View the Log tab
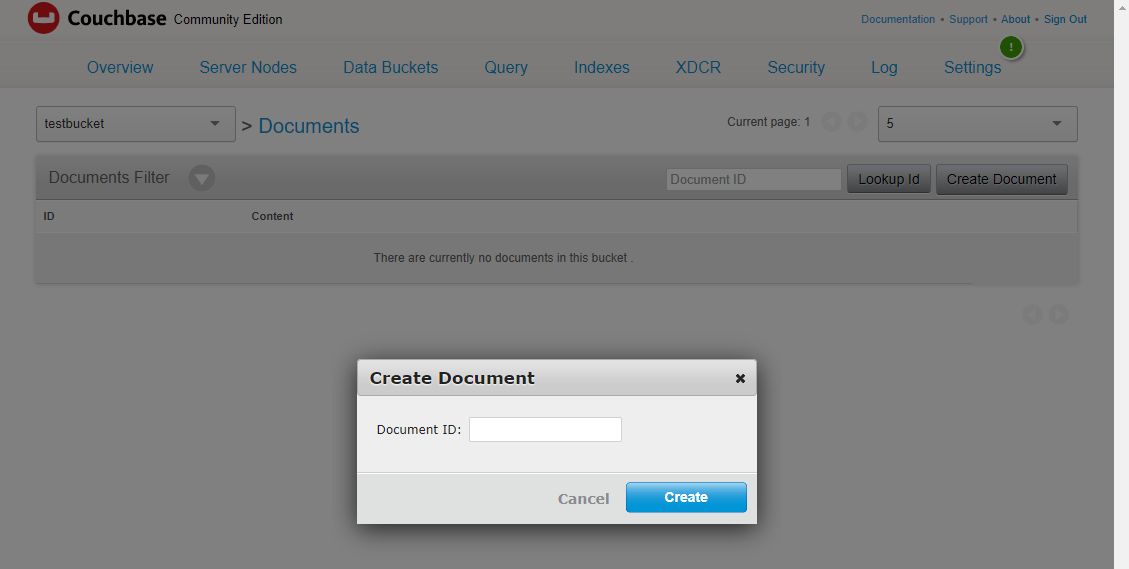Image resolution: width=1129 pixels, height=569 pixels. point(884,68)
